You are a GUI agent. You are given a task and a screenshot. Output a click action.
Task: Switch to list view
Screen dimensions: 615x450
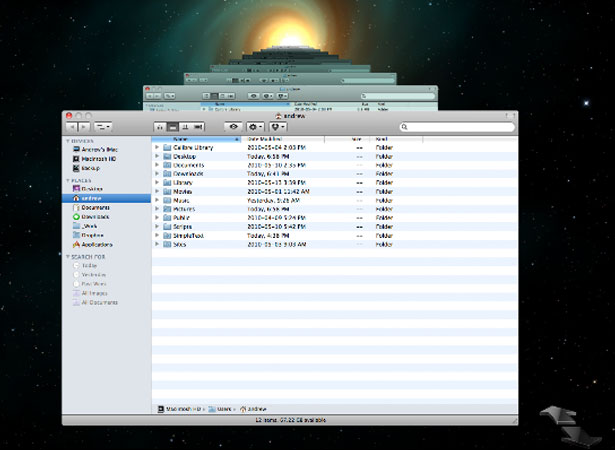coord(172,127)
